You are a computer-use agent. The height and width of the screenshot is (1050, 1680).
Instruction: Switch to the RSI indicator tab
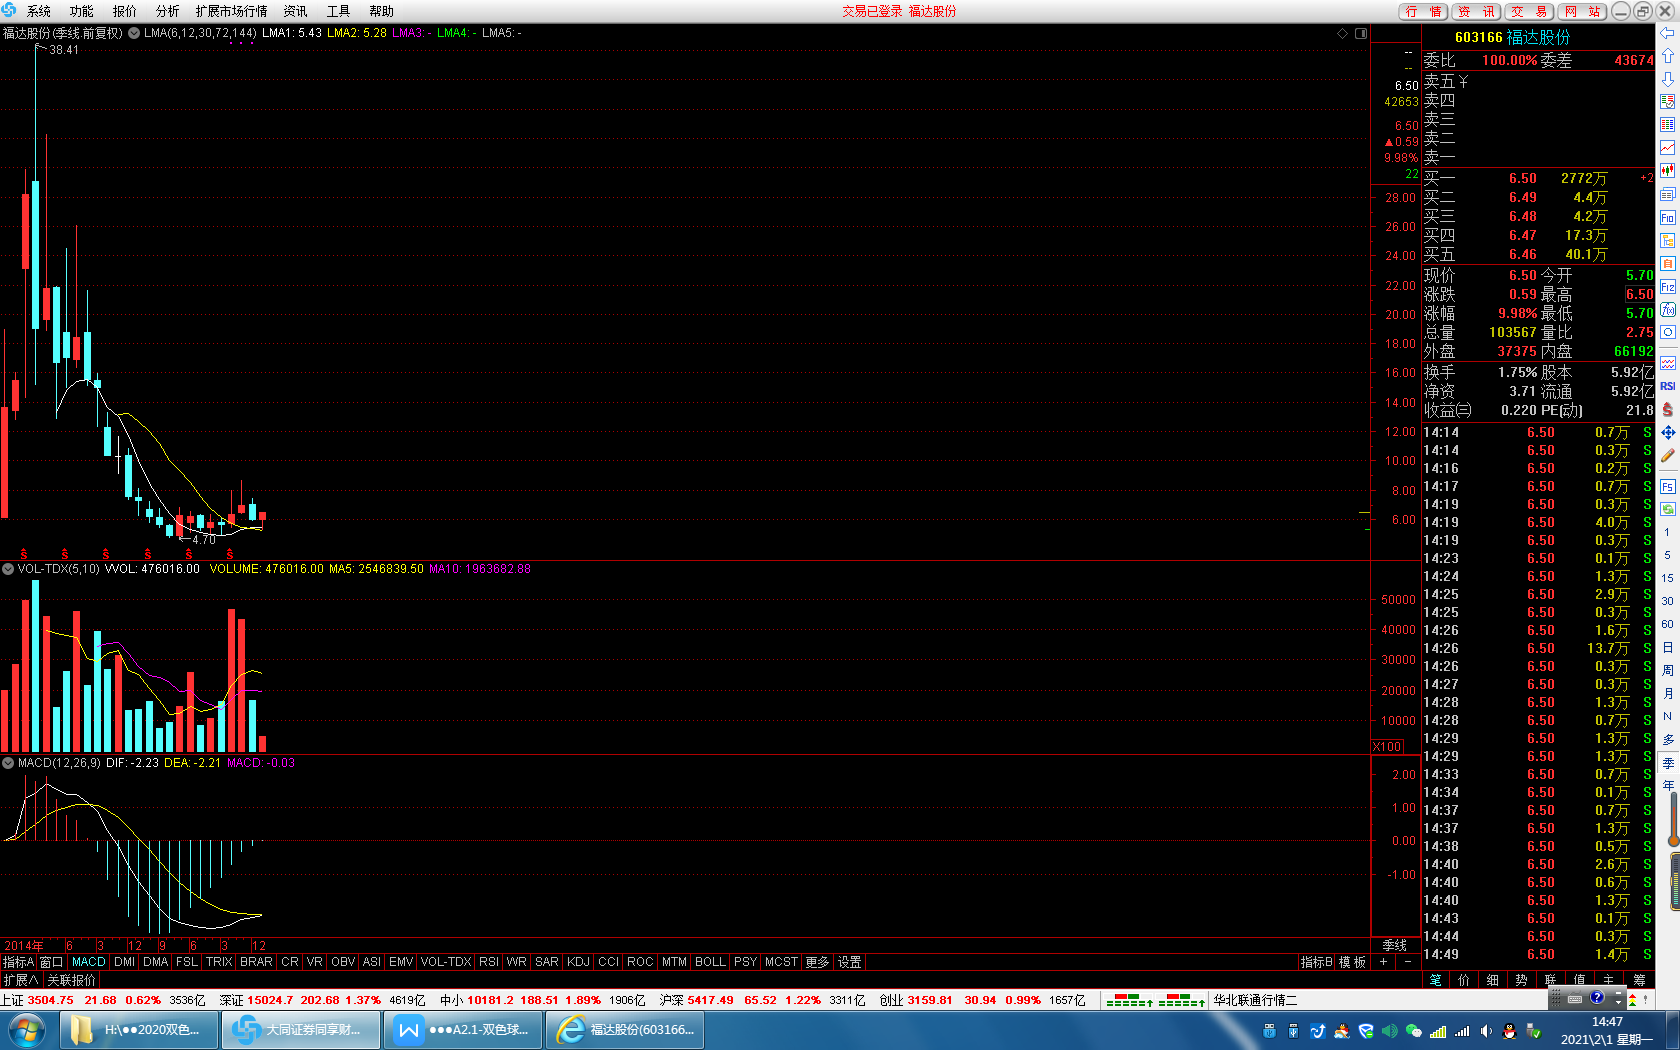(488, 962)
